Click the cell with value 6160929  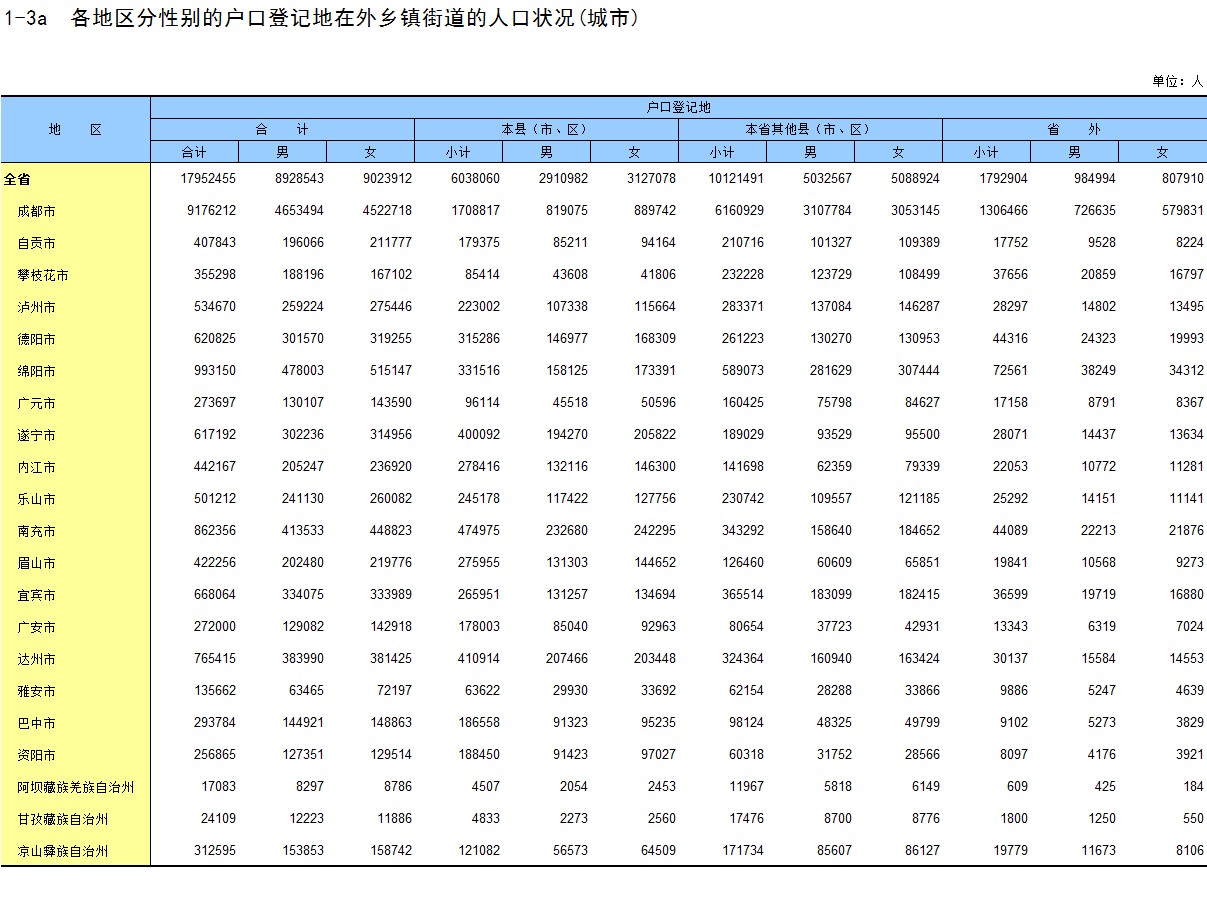(739, 211)
